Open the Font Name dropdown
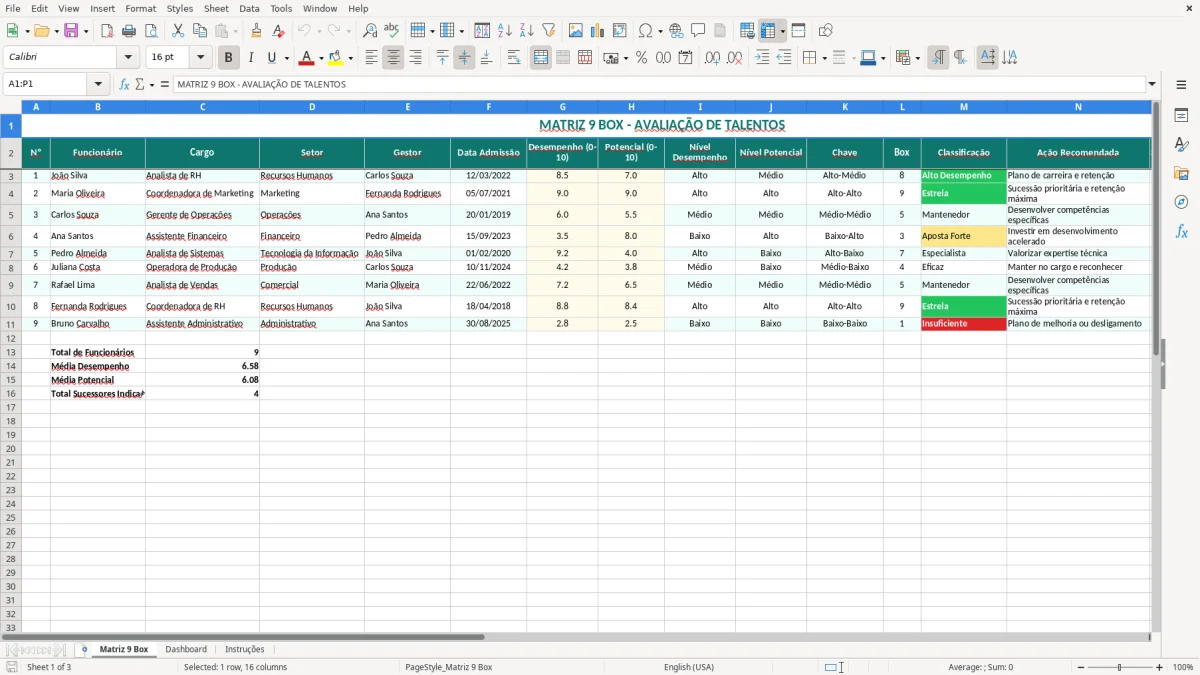The image size is (1200, 675). [x=128, y=58]
